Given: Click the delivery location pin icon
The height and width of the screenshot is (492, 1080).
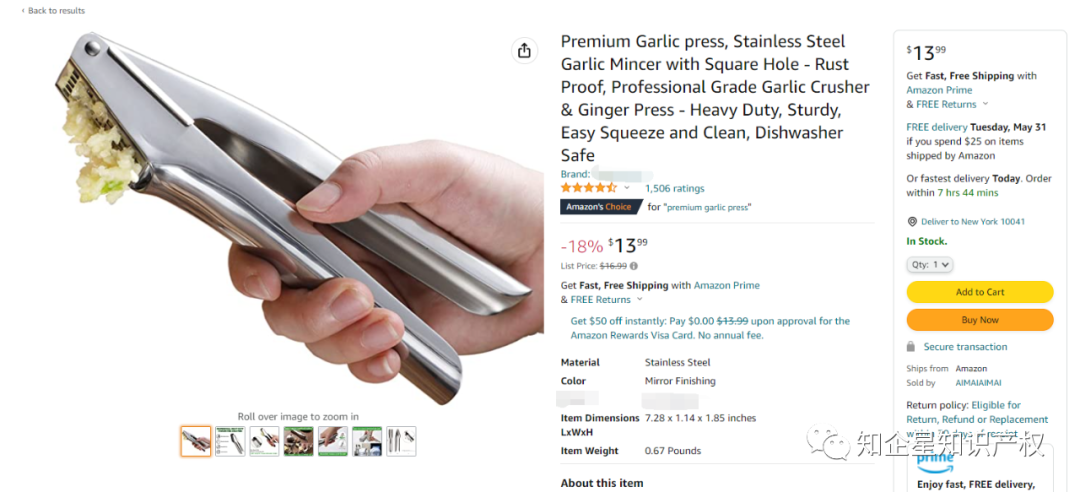Looking at the screenshot, I should point(912,222).
